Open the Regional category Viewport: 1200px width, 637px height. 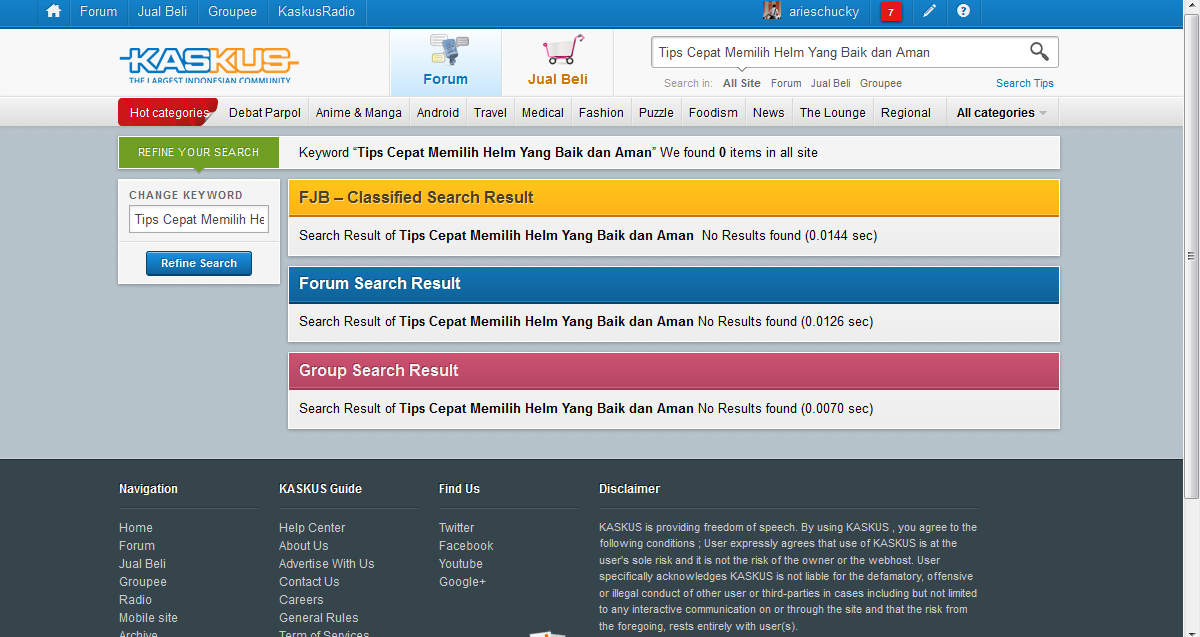tap(906, 113)
